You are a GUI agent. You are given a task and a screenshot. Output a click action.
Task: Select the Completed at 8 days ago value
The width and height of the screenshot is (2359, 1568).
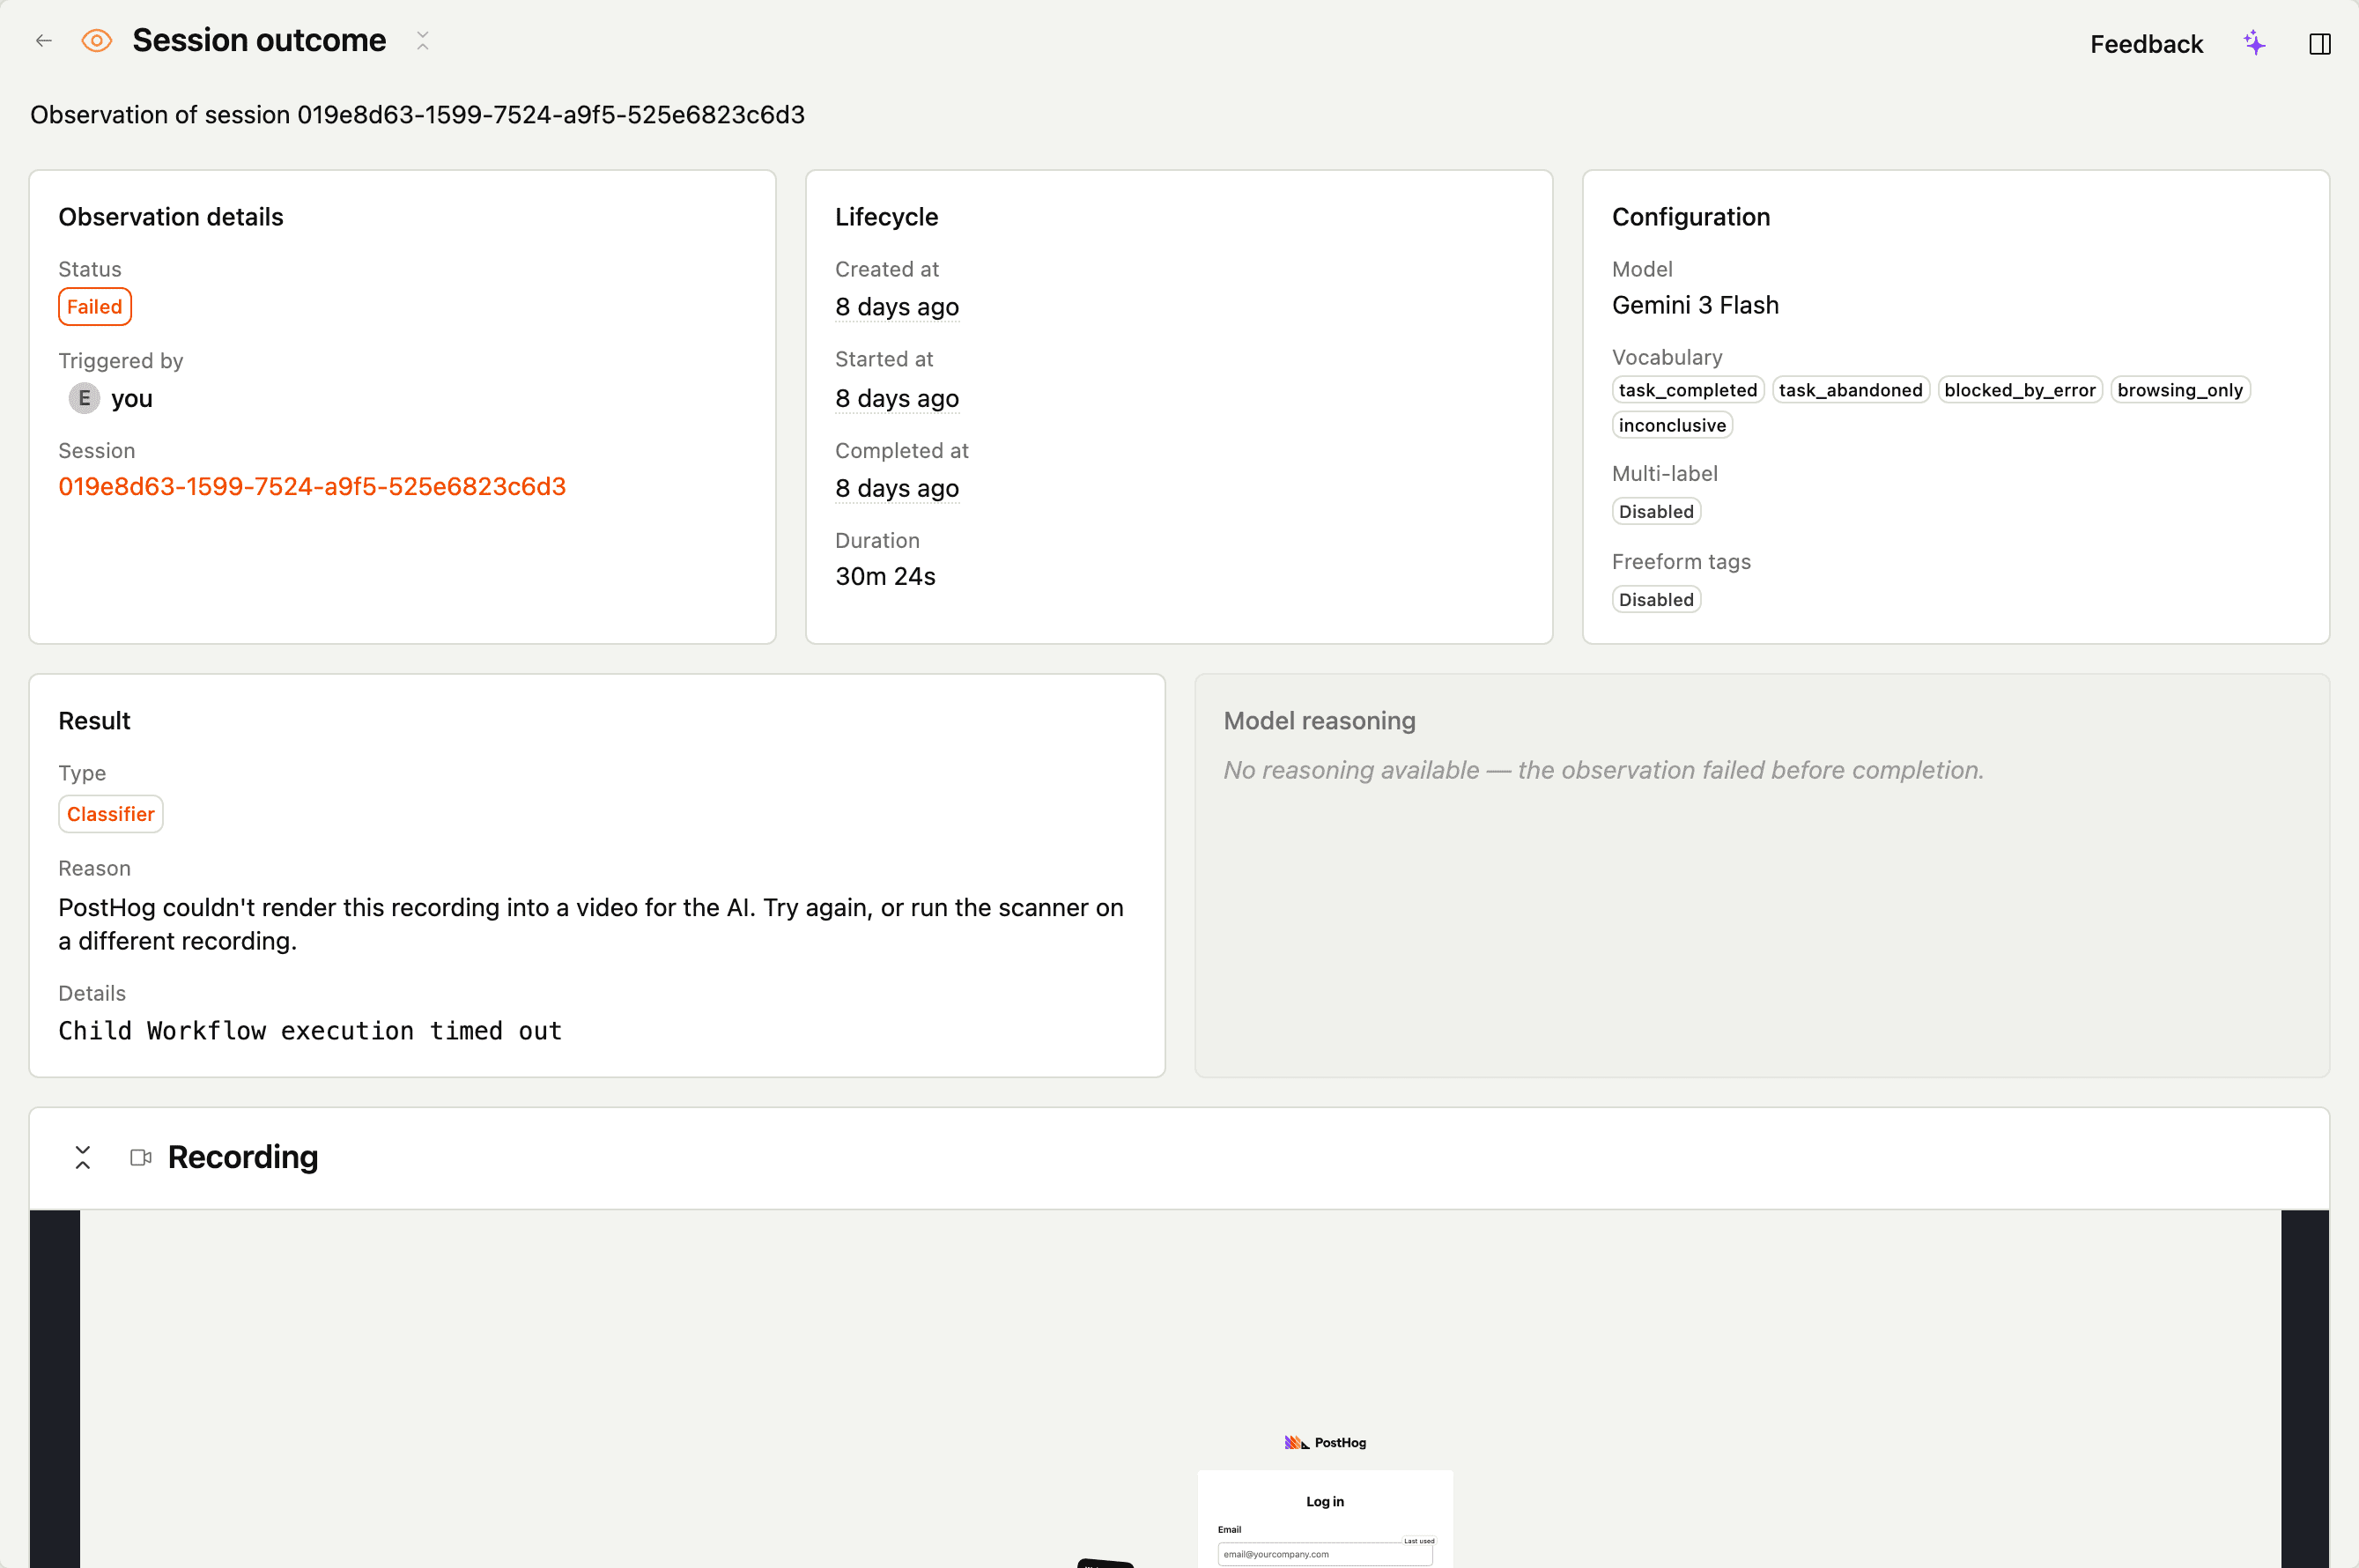tap(897, 488)
